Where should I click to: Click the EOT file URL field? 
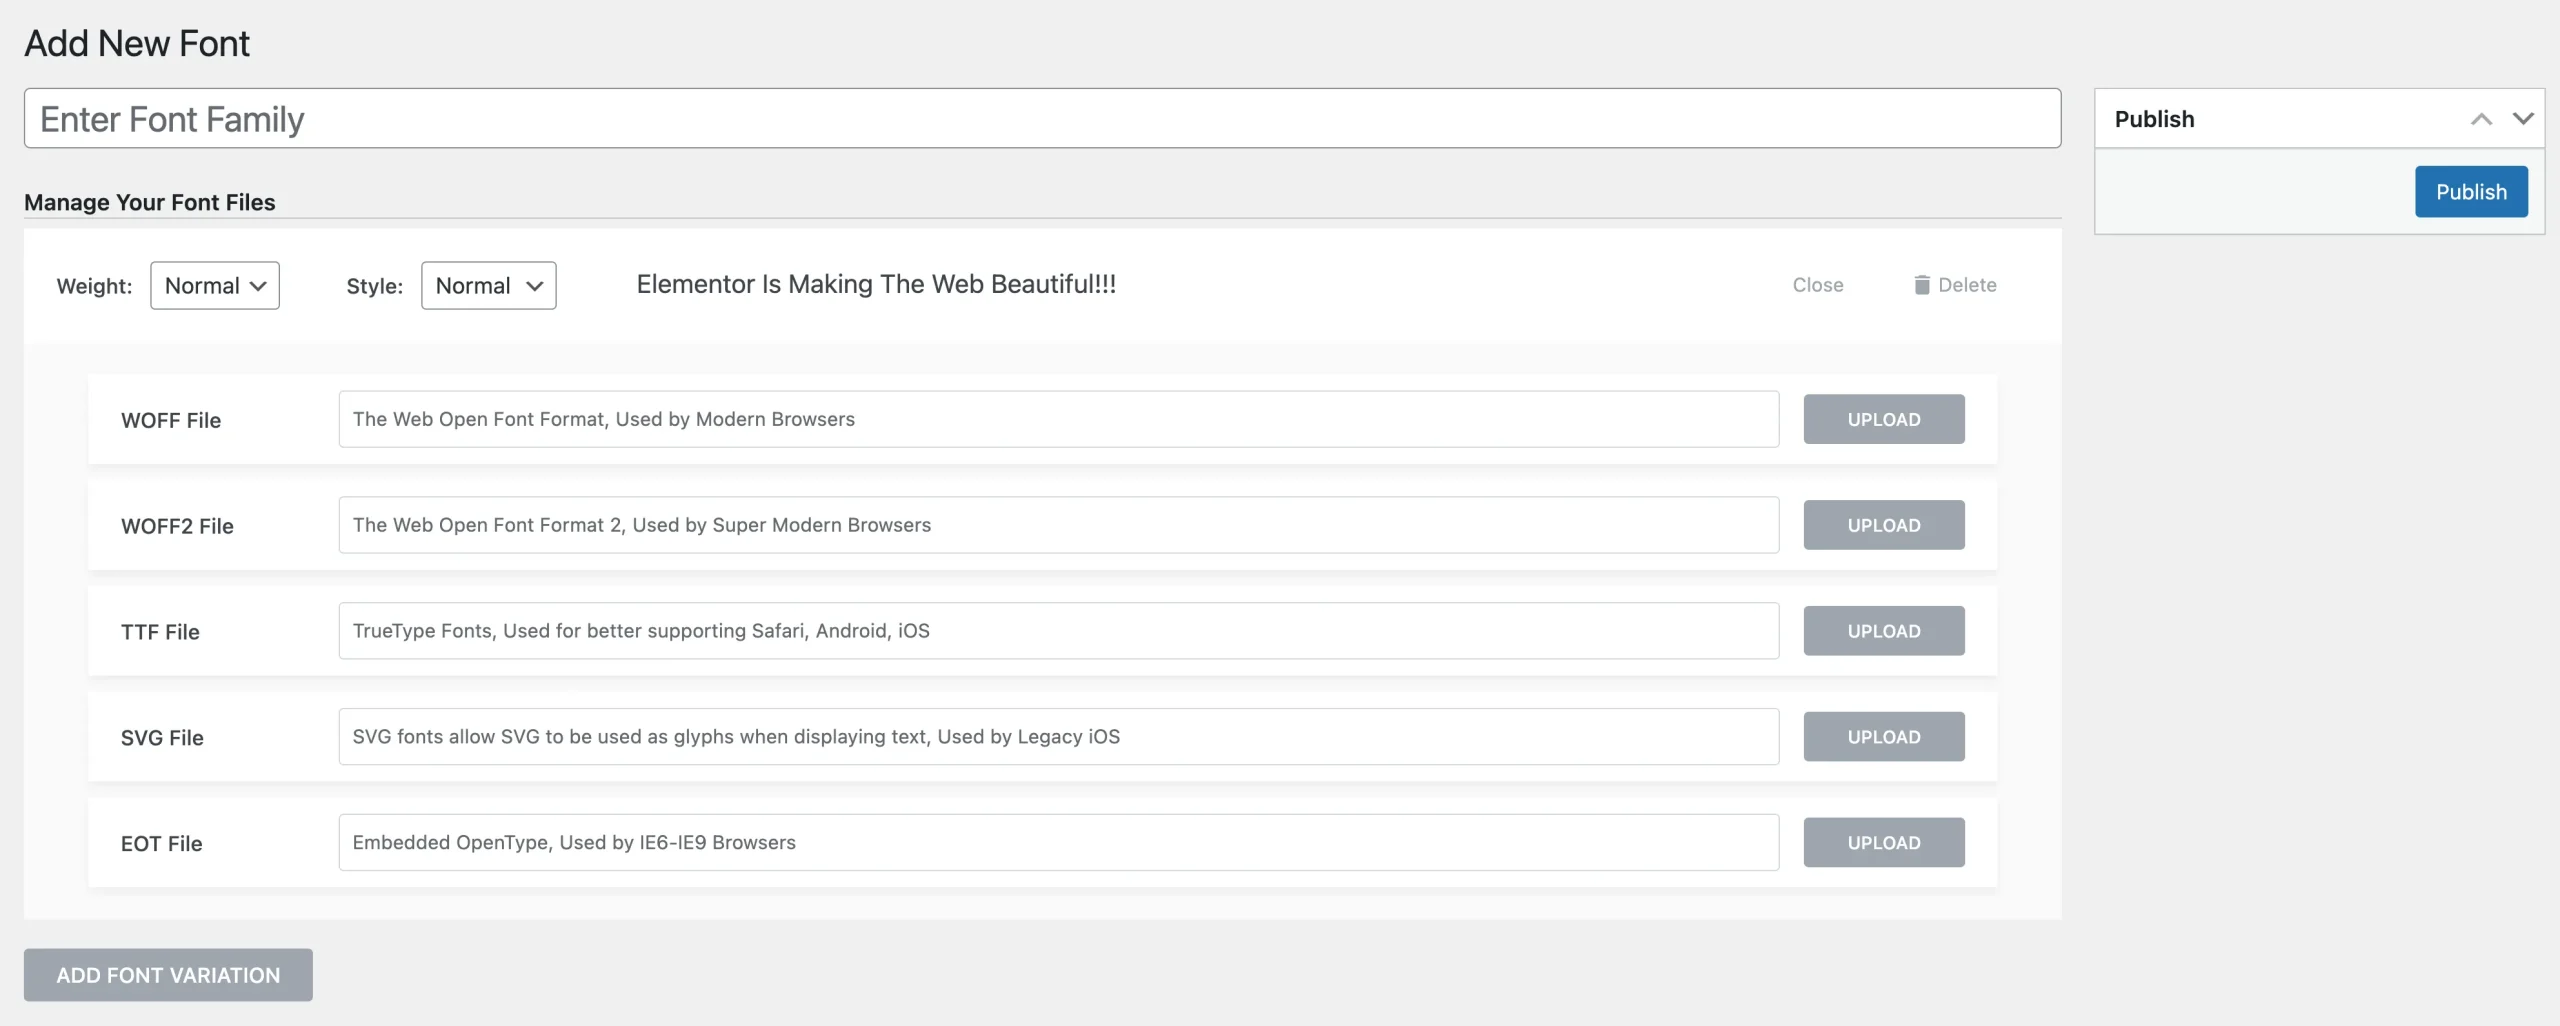(x=1058, y=843)
